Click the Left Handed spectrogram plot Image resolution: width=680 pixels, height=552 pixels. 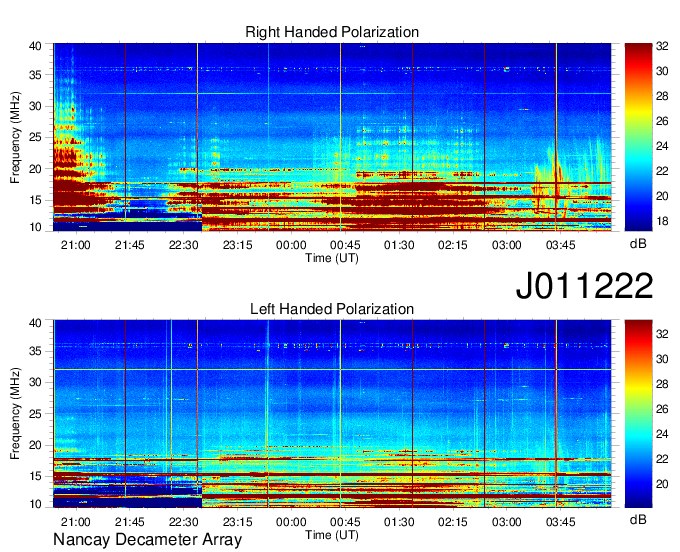pyautogui.click(x=332, y=414)
